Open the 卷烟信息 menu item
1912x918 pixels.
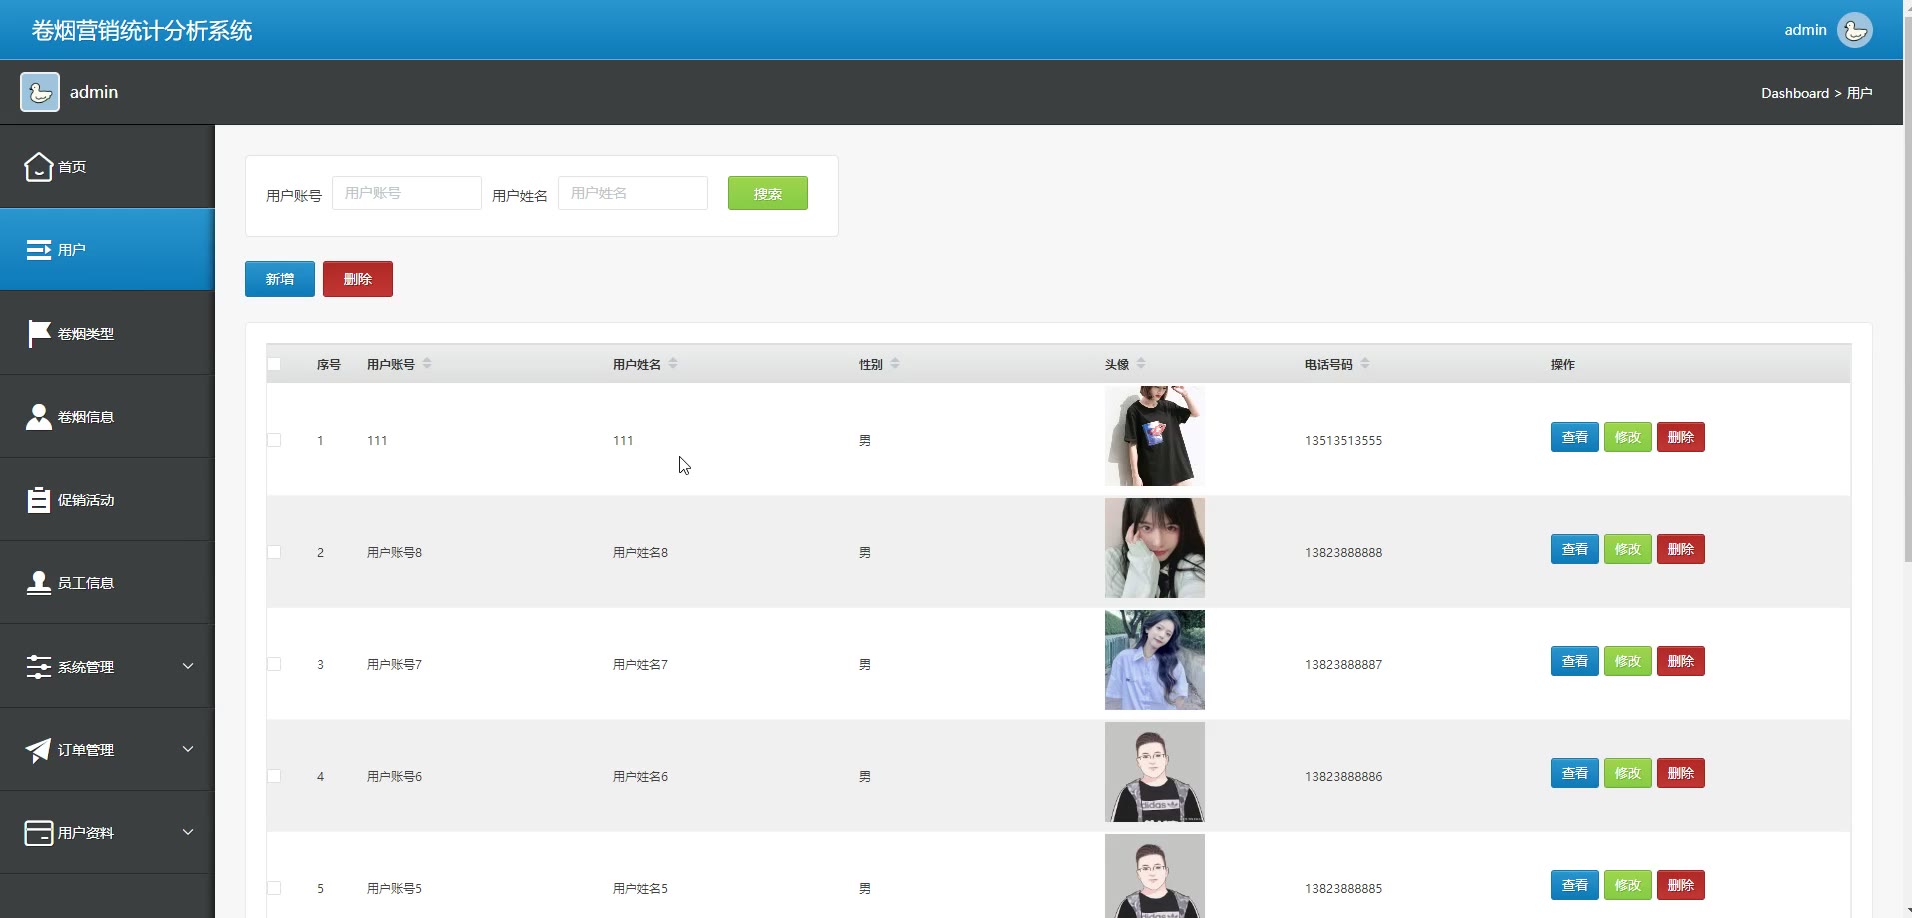(107, 417)
